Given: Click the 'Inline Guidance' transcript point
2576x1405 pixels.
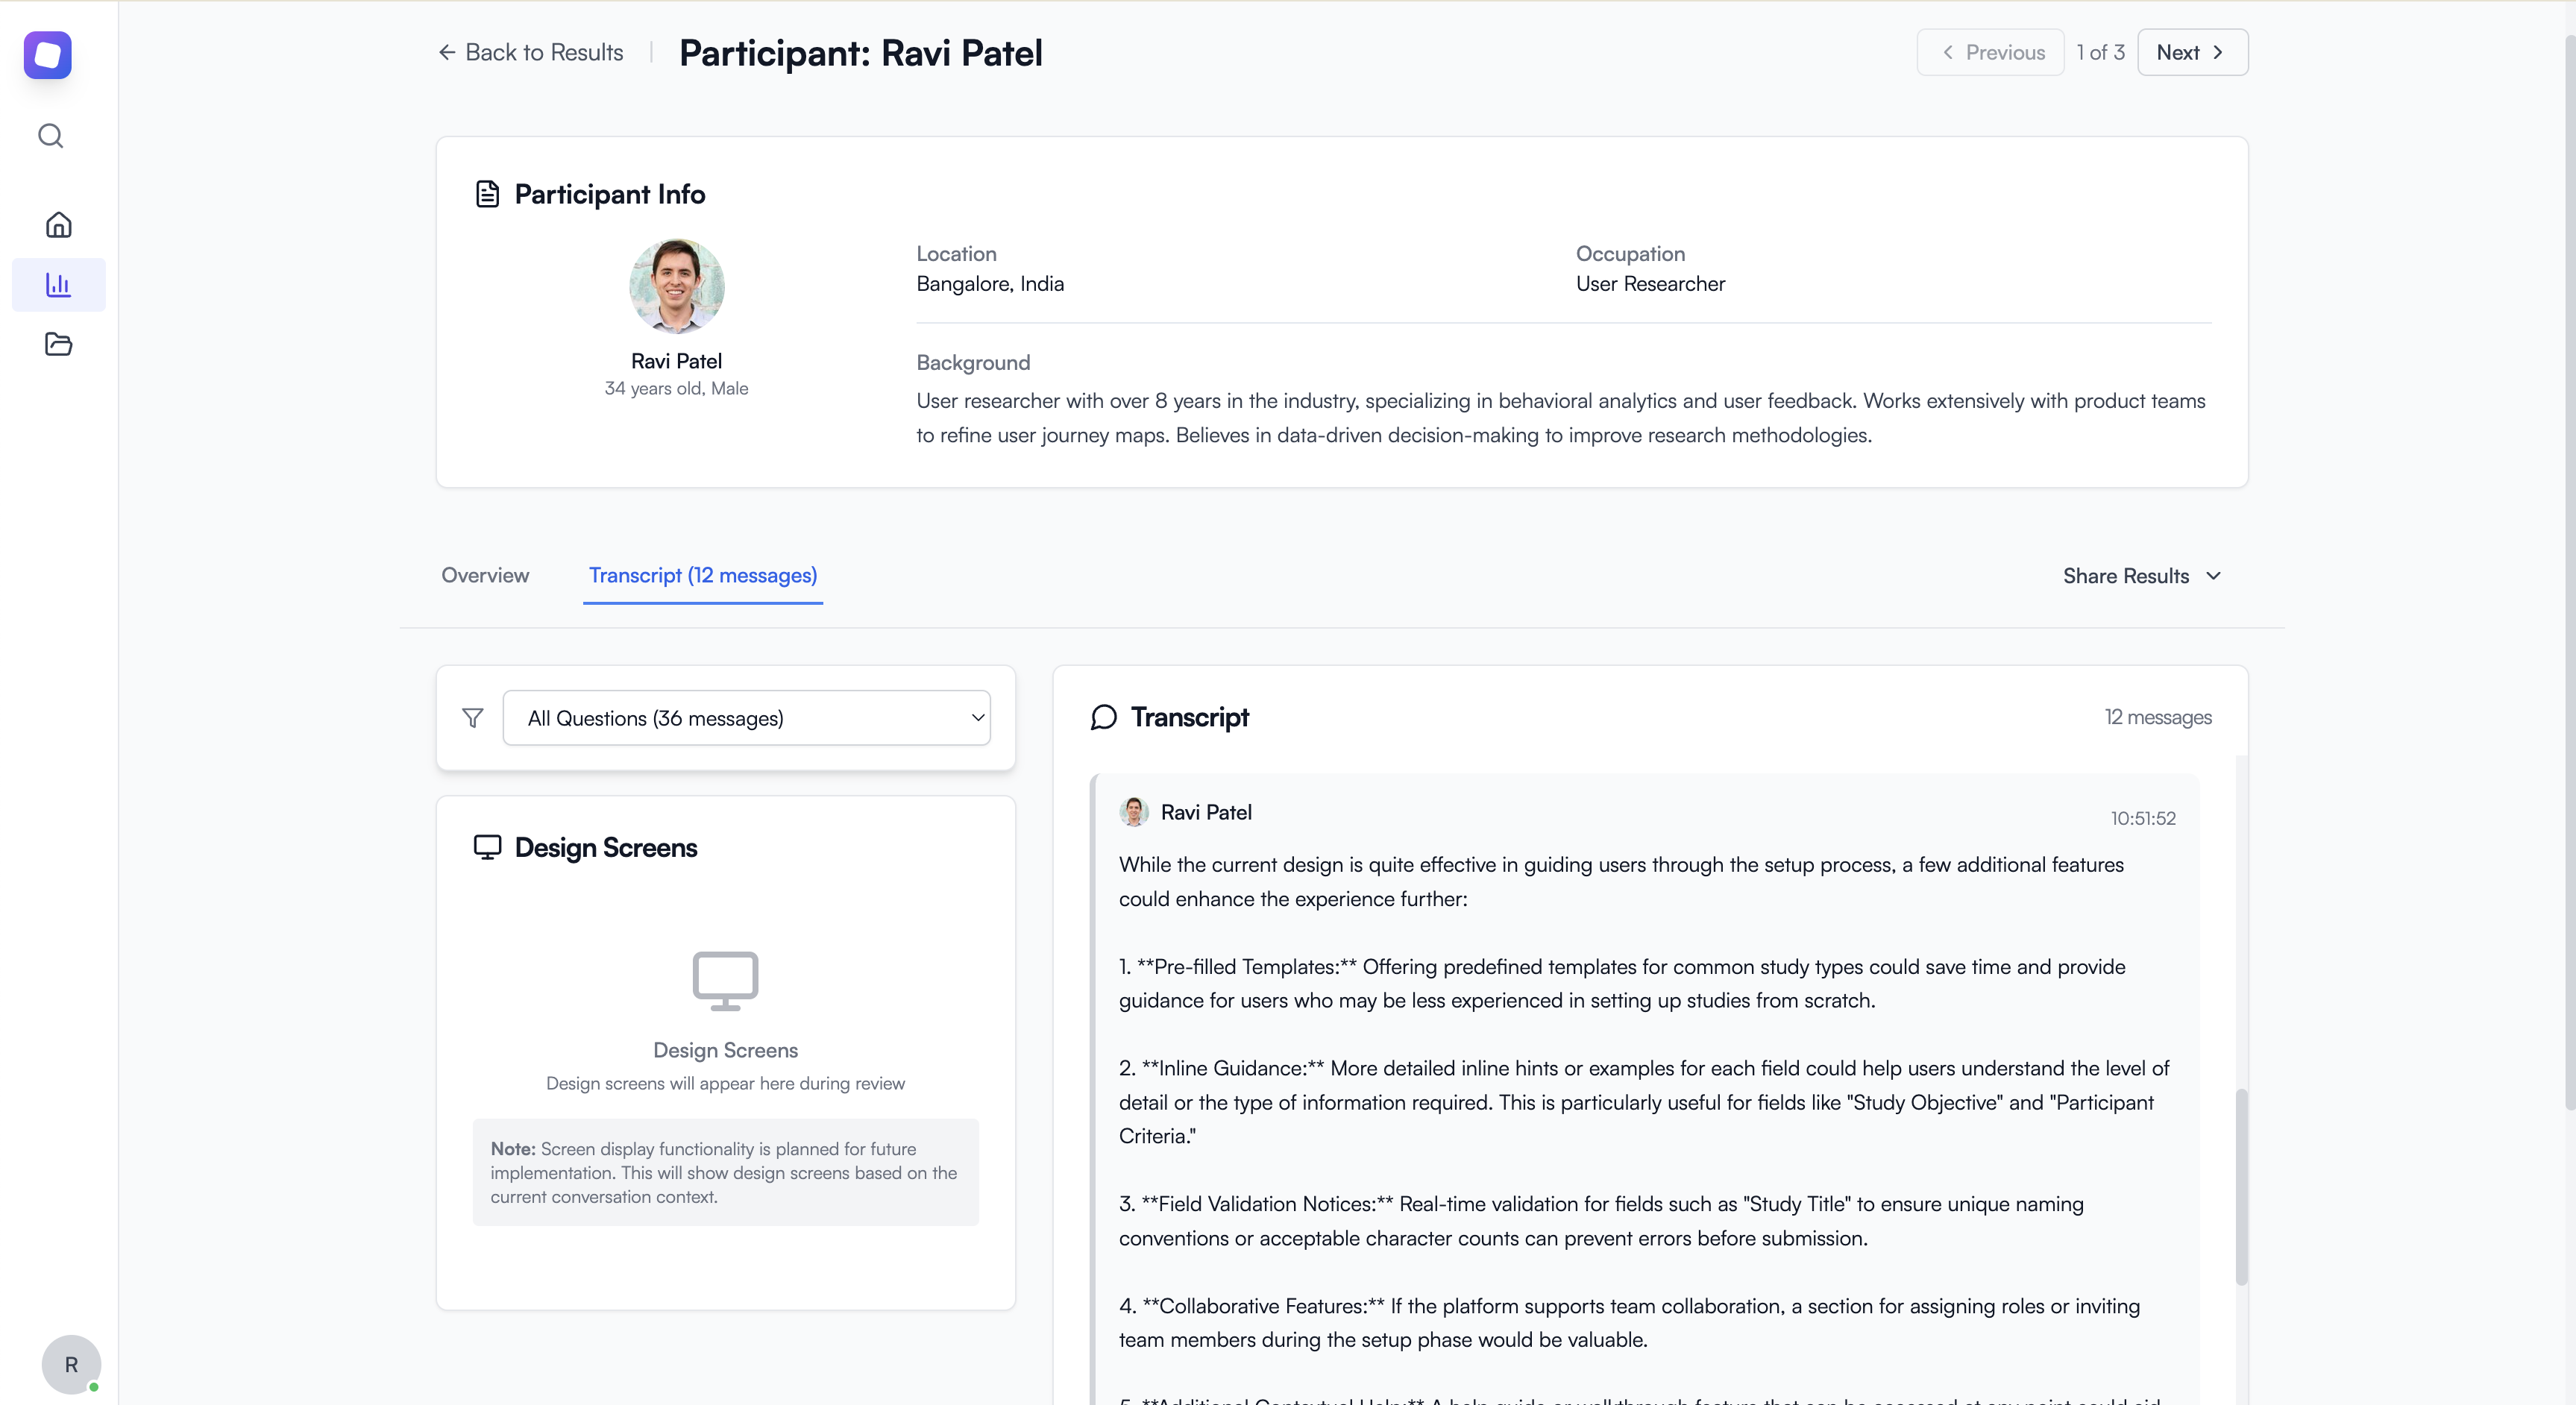Looking at the screenshot, I should pyautogui.click(x=1644, y=1102).
